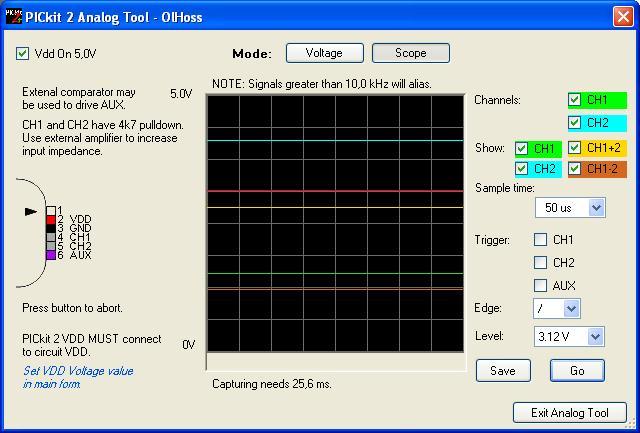Click the gray CH1 pin 4 square
This screenshot has height=433, width=640.
pos(51,238)
